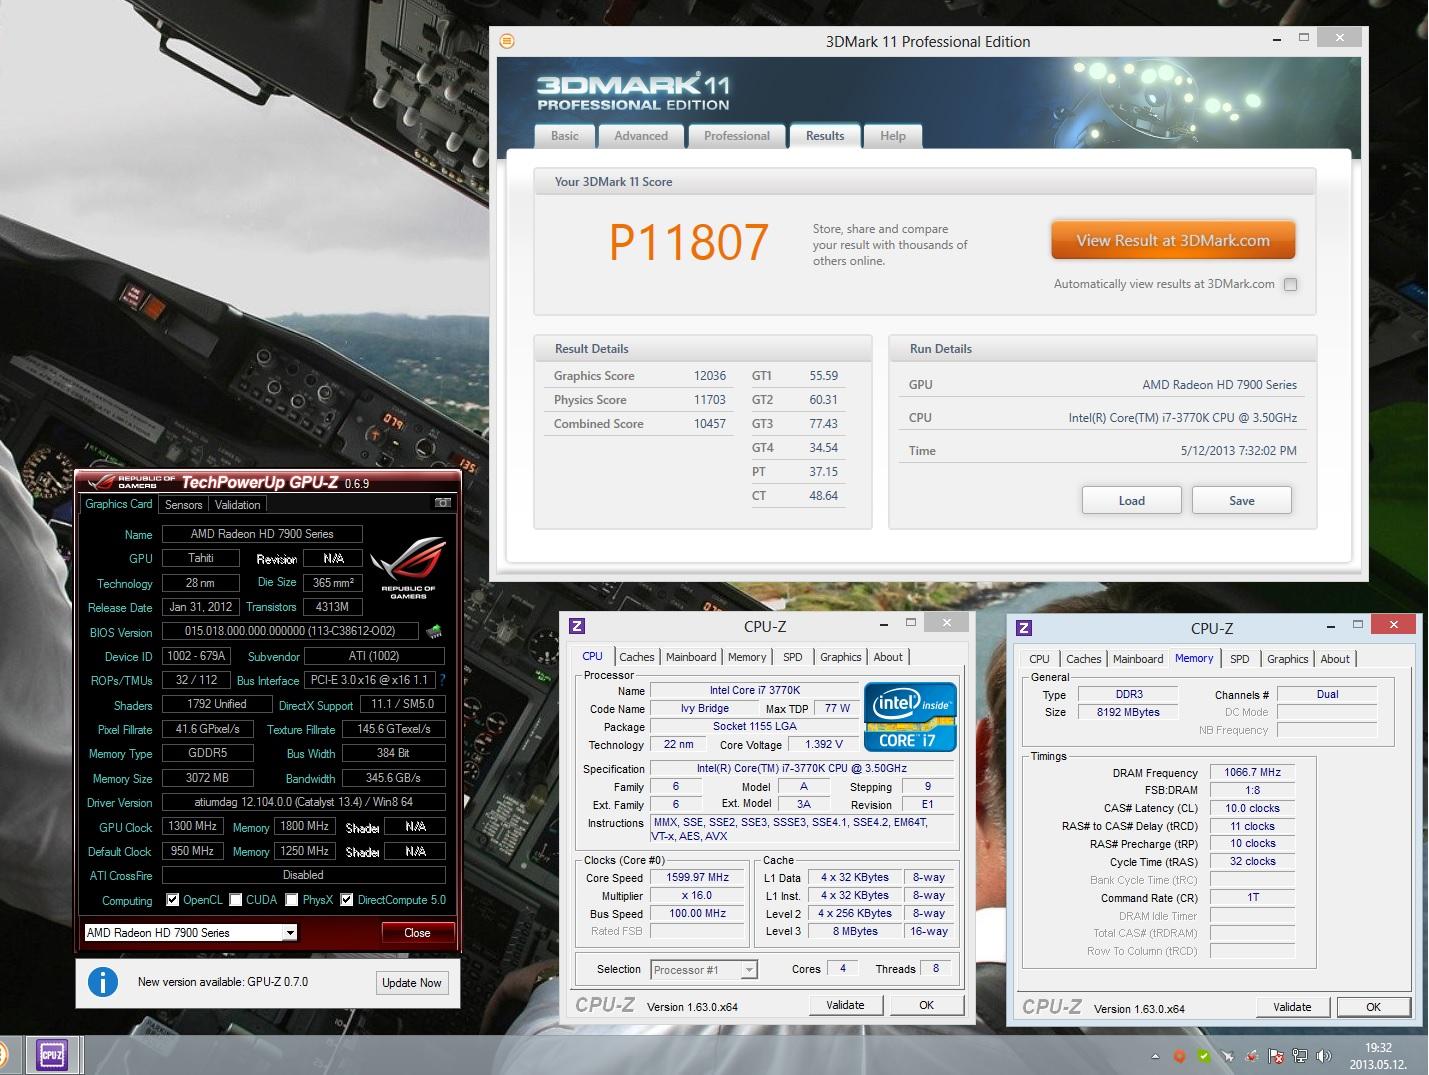Open the Professional tab in 3DMark 11
Screen dimensions: 1429x1075
pos(737,136)
